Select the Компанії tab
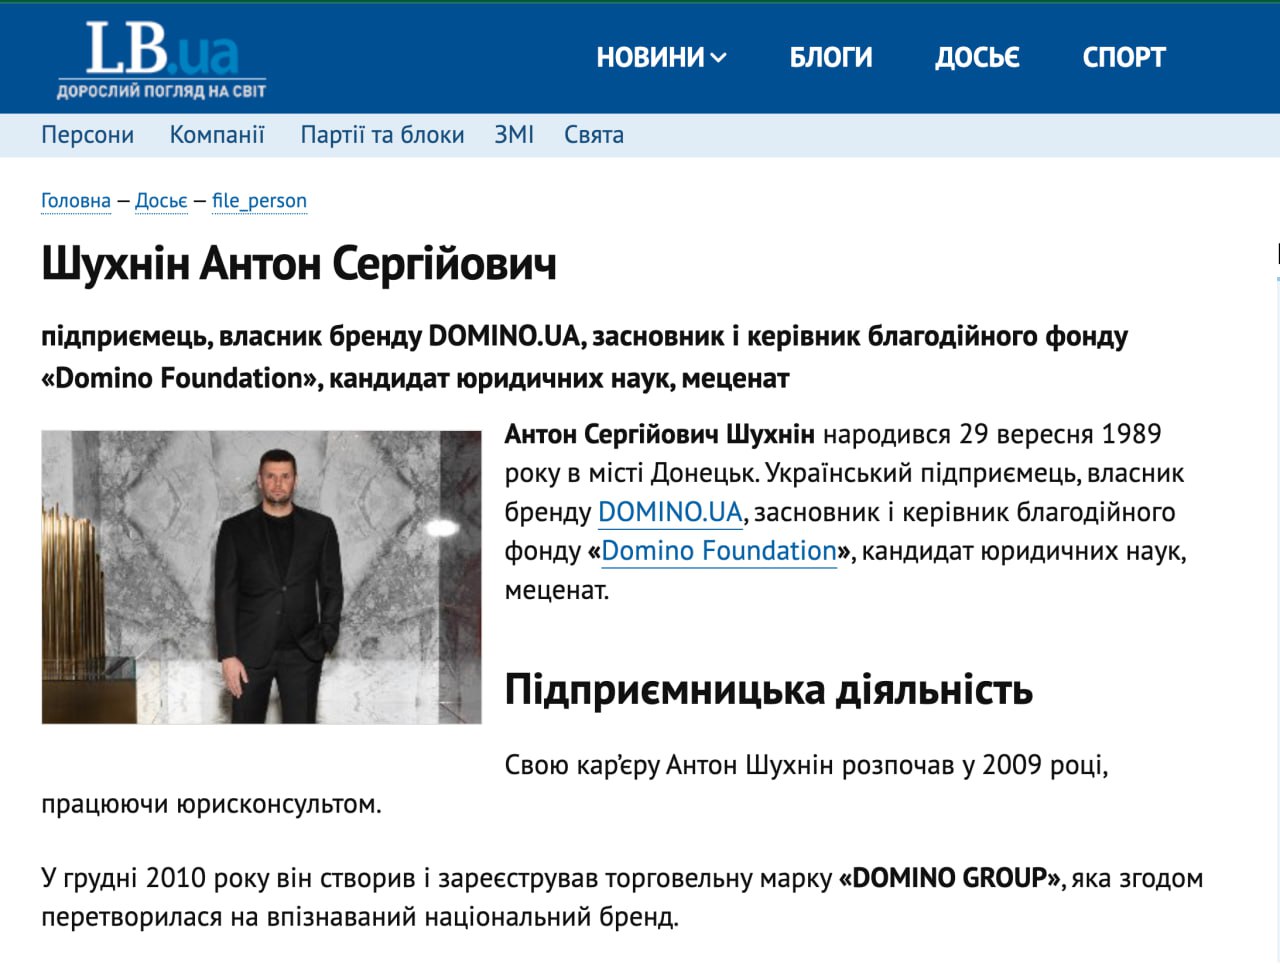 pos(217,135)
